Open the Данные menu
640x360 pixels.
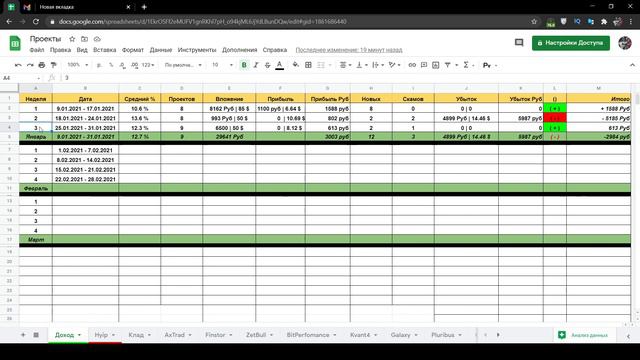161,50
